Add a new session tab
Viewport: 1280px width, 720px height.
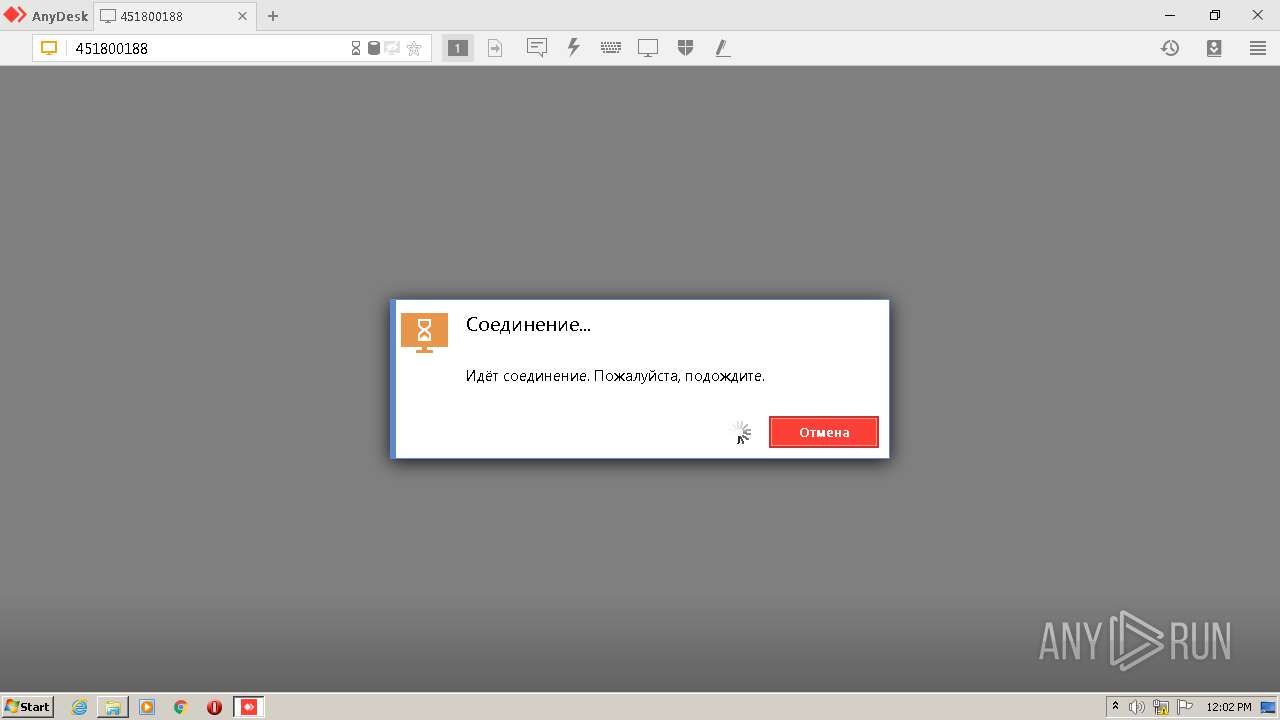pos(273,16)
